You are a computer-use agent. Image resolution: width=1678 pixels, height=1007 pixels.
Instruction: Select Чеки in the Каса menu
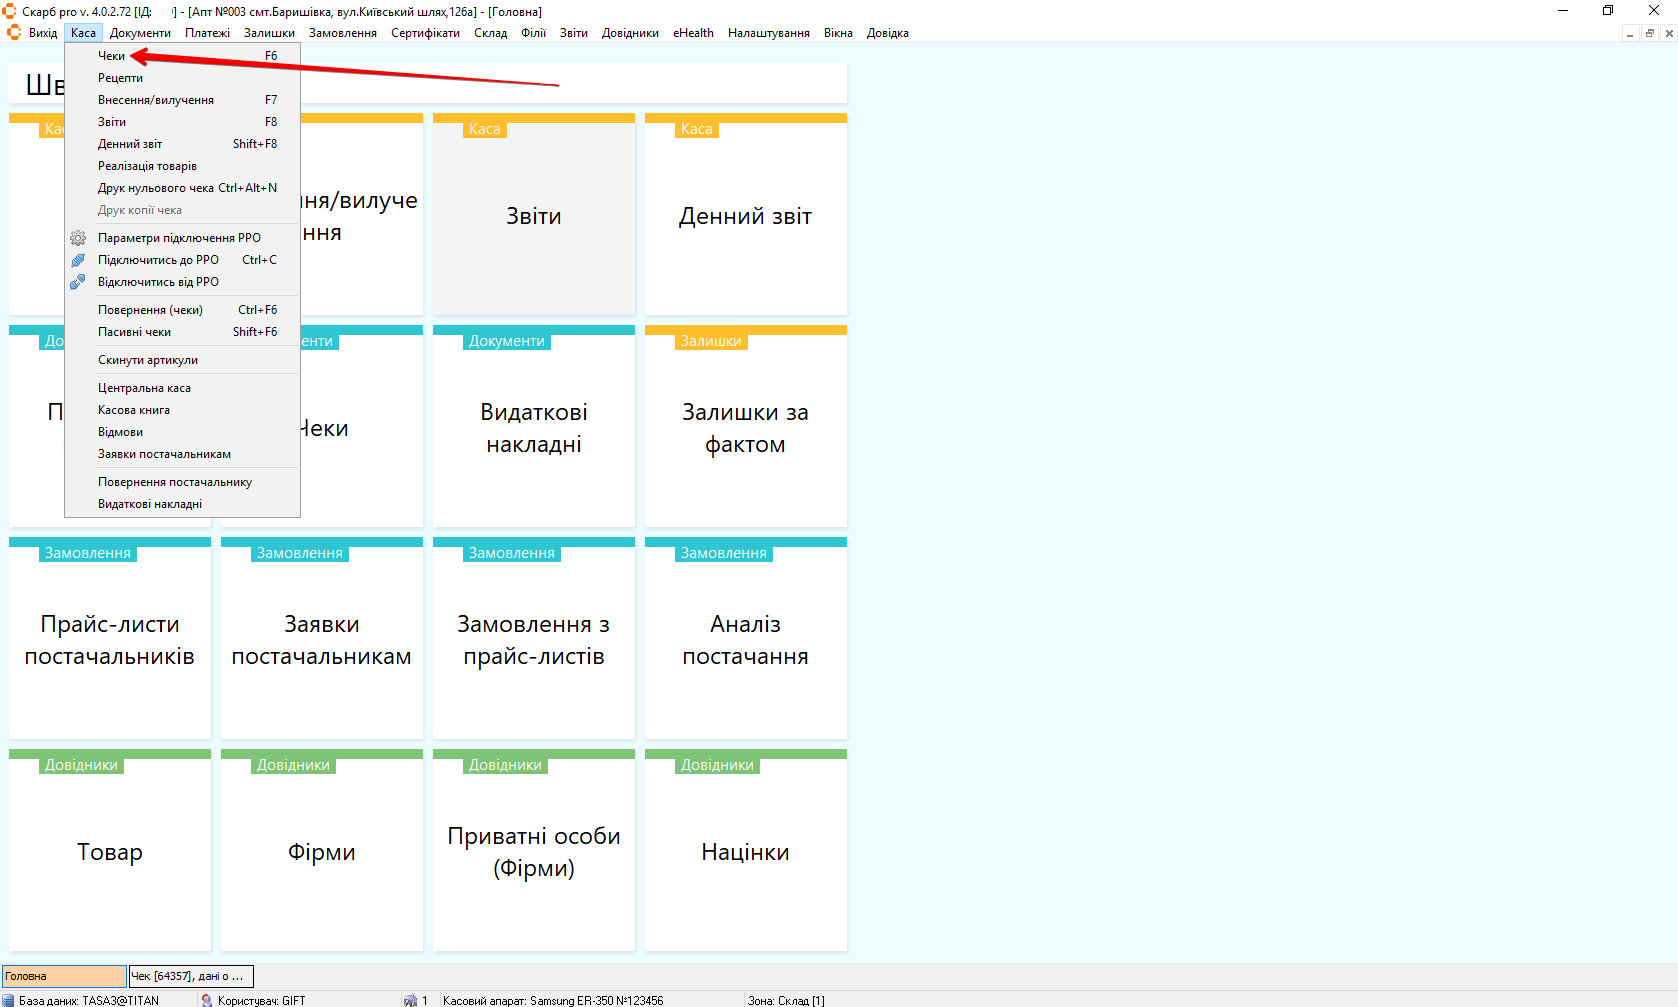(x=112, y=56)
